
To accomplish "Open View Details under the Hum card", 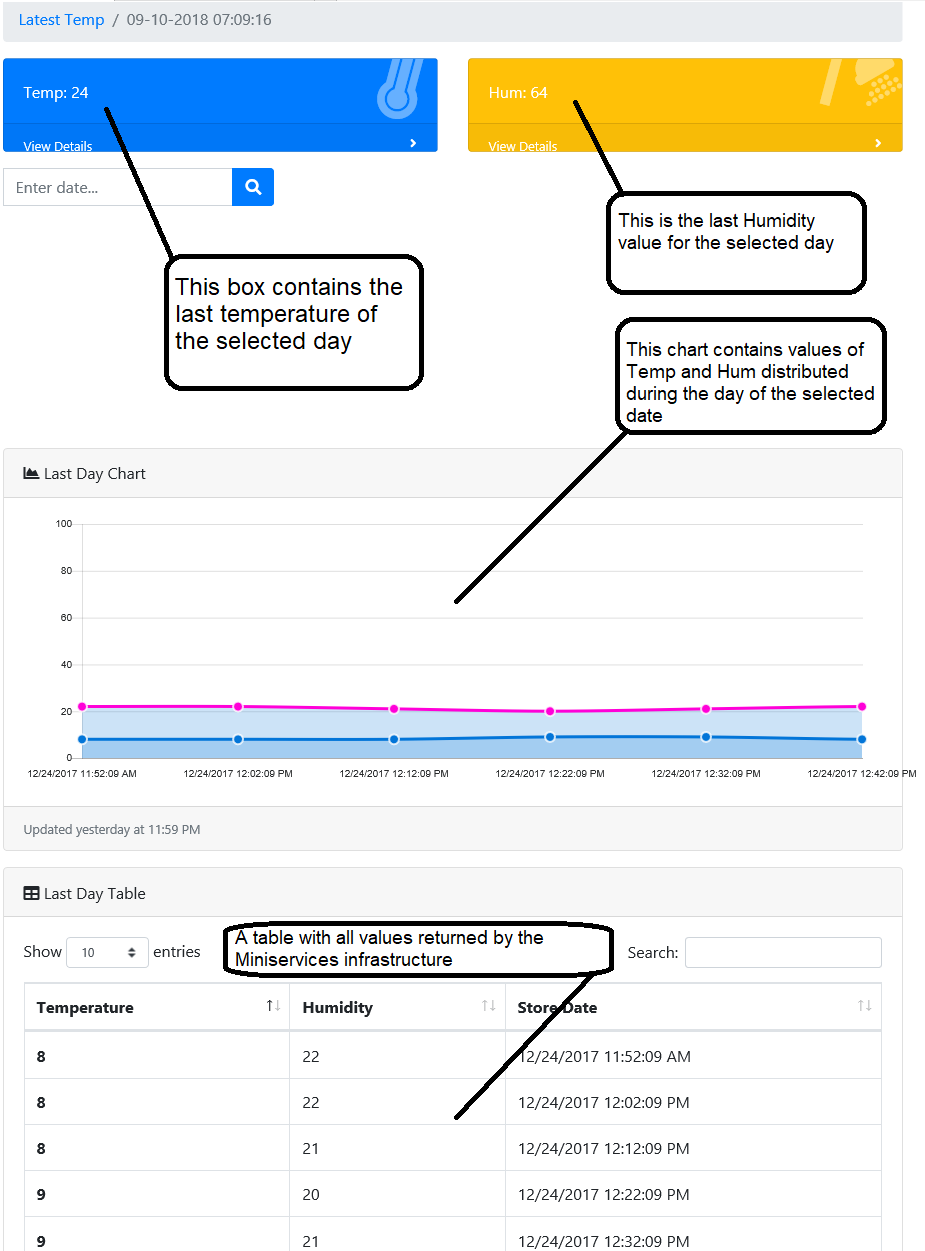I will coord(523,146).
